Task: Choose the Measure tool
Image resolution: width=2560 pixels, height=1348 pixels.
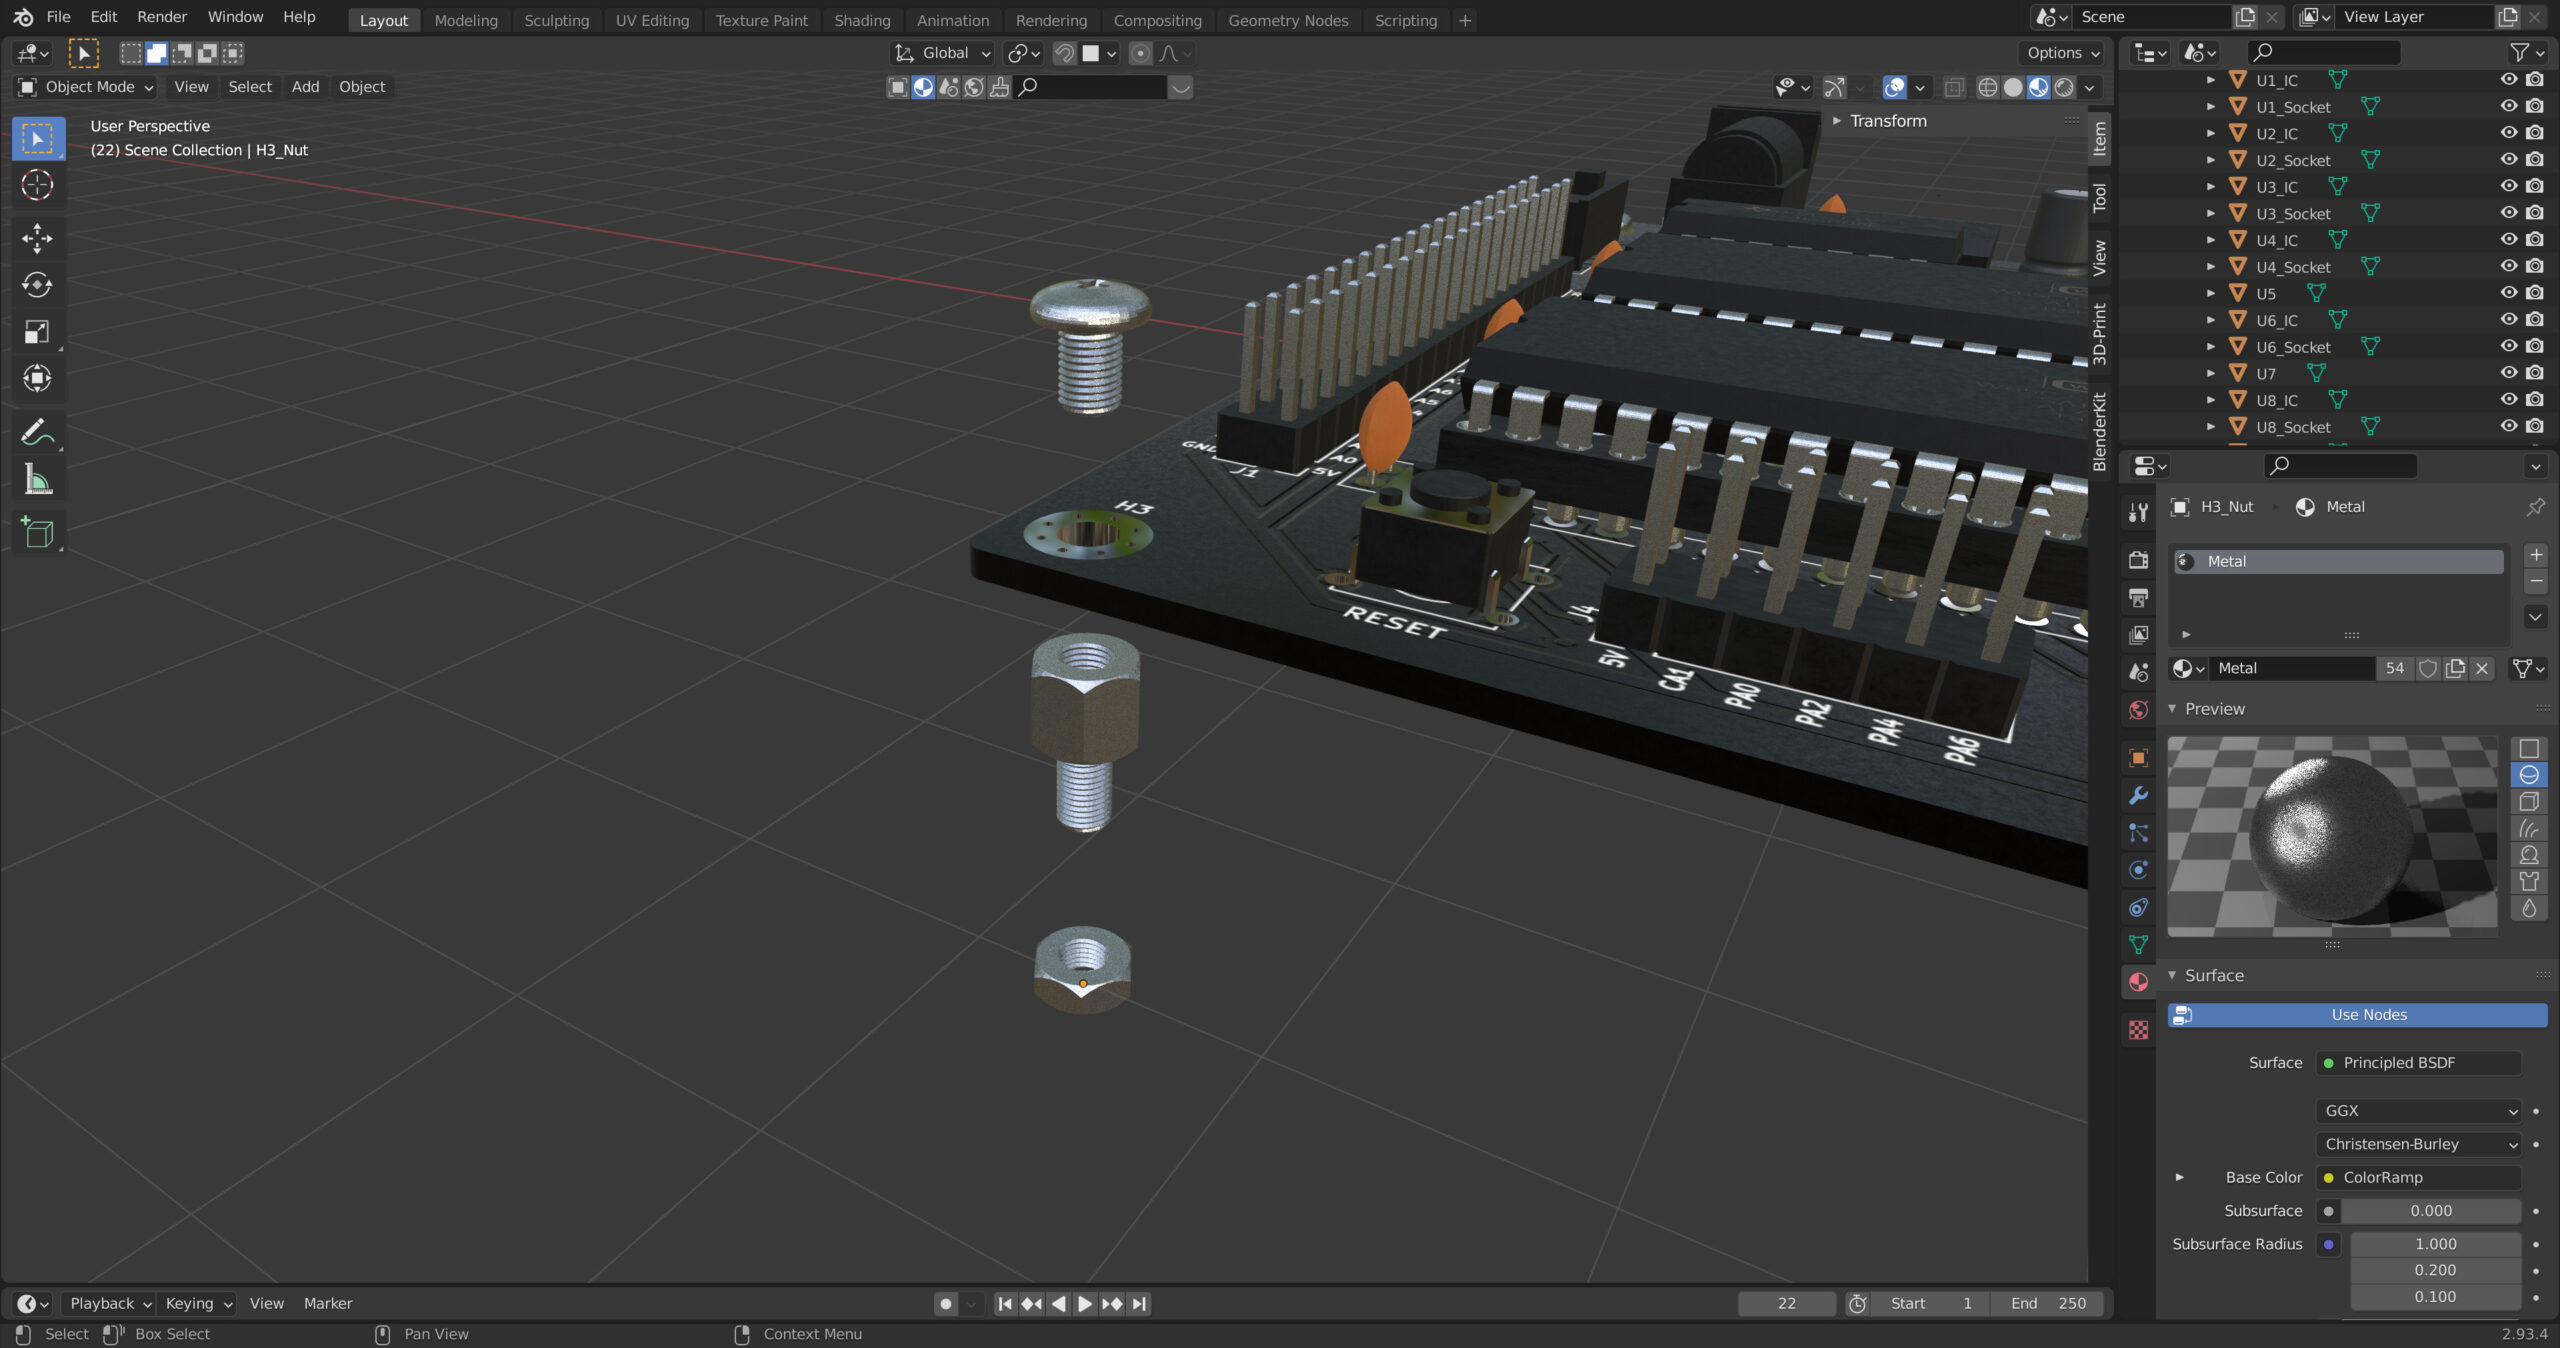Action: [37, 480]
